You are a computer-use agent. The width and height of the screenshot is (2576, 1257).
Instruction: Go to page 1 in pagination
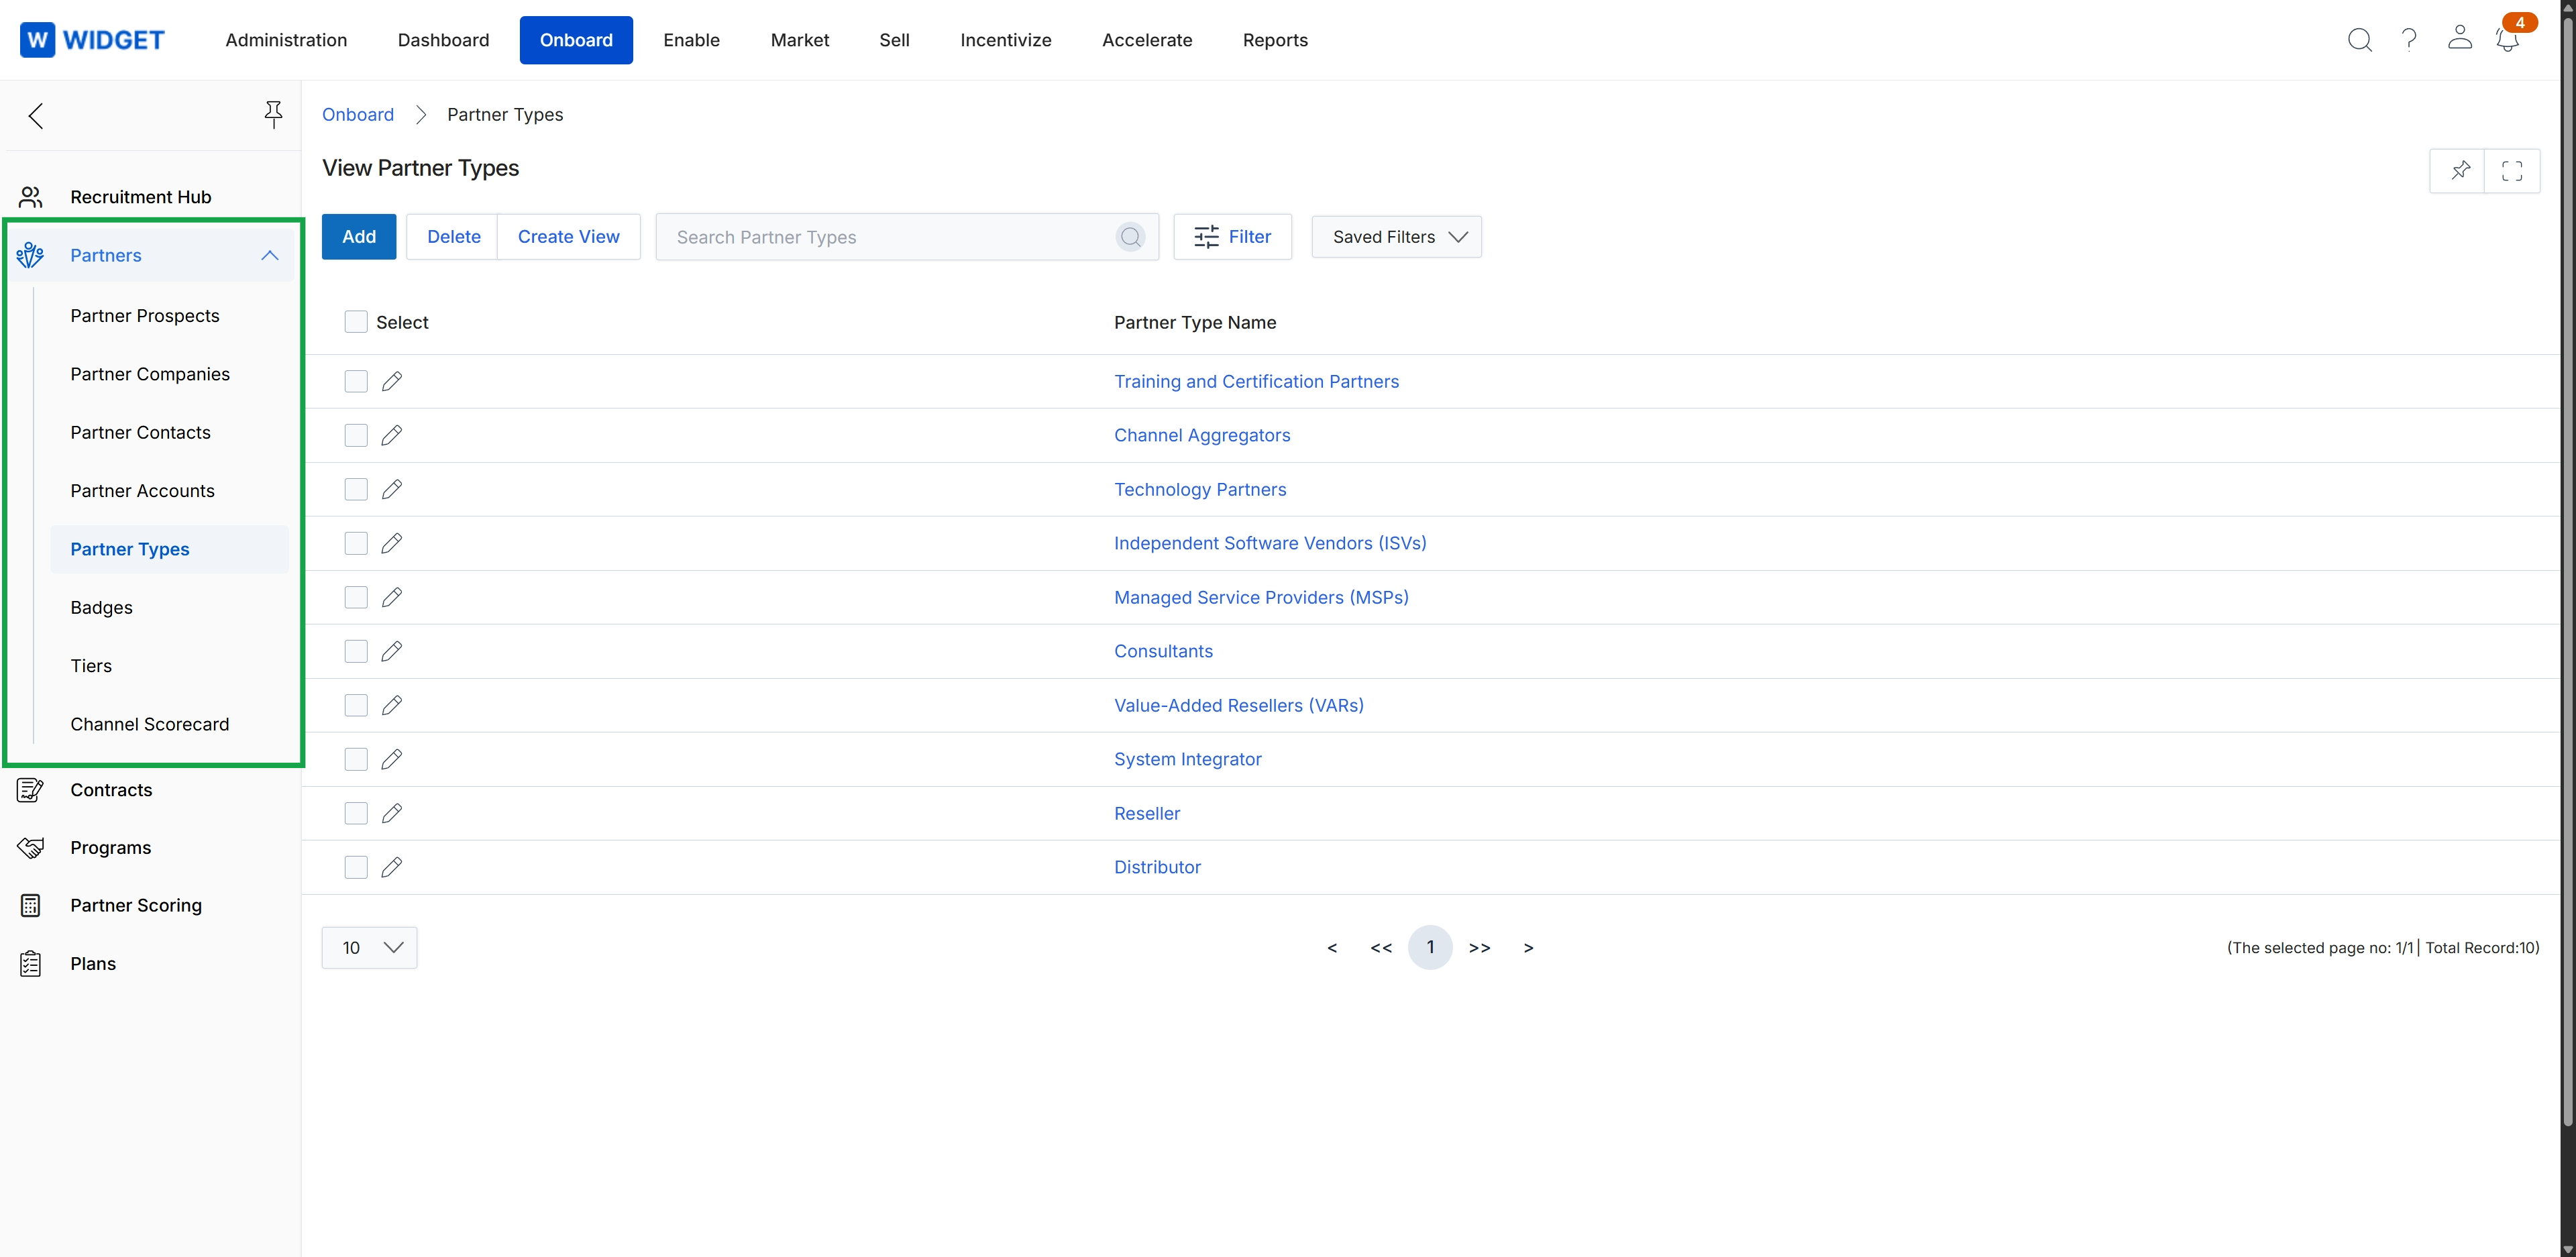point(1430,947)
